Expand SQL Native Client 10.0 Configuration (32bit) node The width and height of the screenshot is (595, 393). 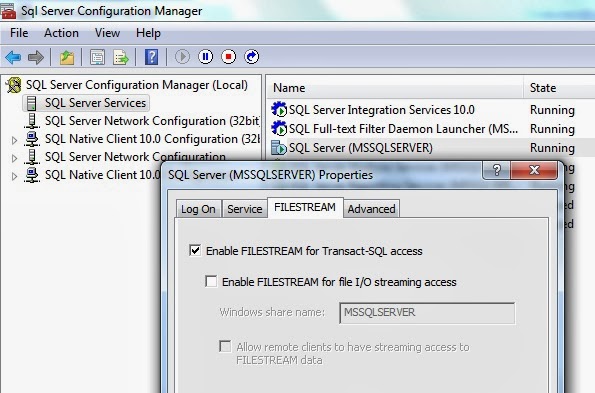tap(14, 140)
